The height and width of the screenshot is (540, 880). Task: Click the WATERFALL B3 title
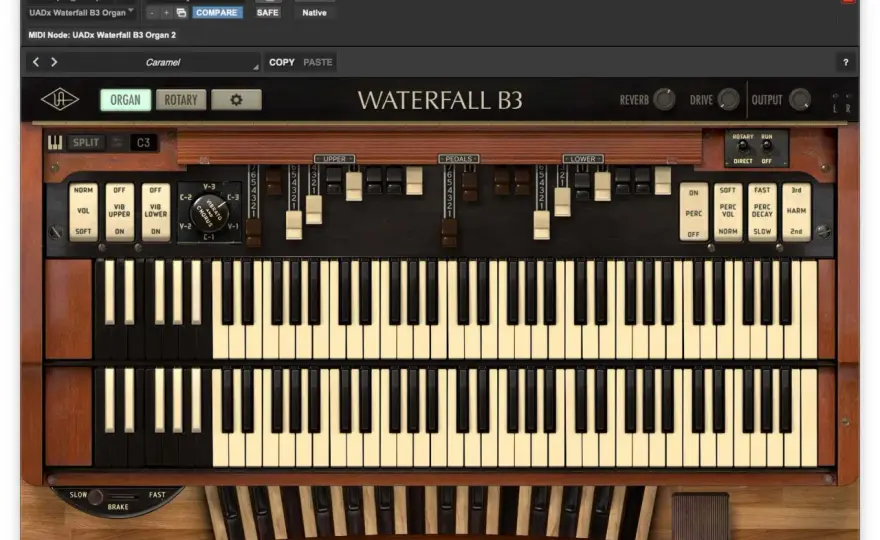pos(440,100)
